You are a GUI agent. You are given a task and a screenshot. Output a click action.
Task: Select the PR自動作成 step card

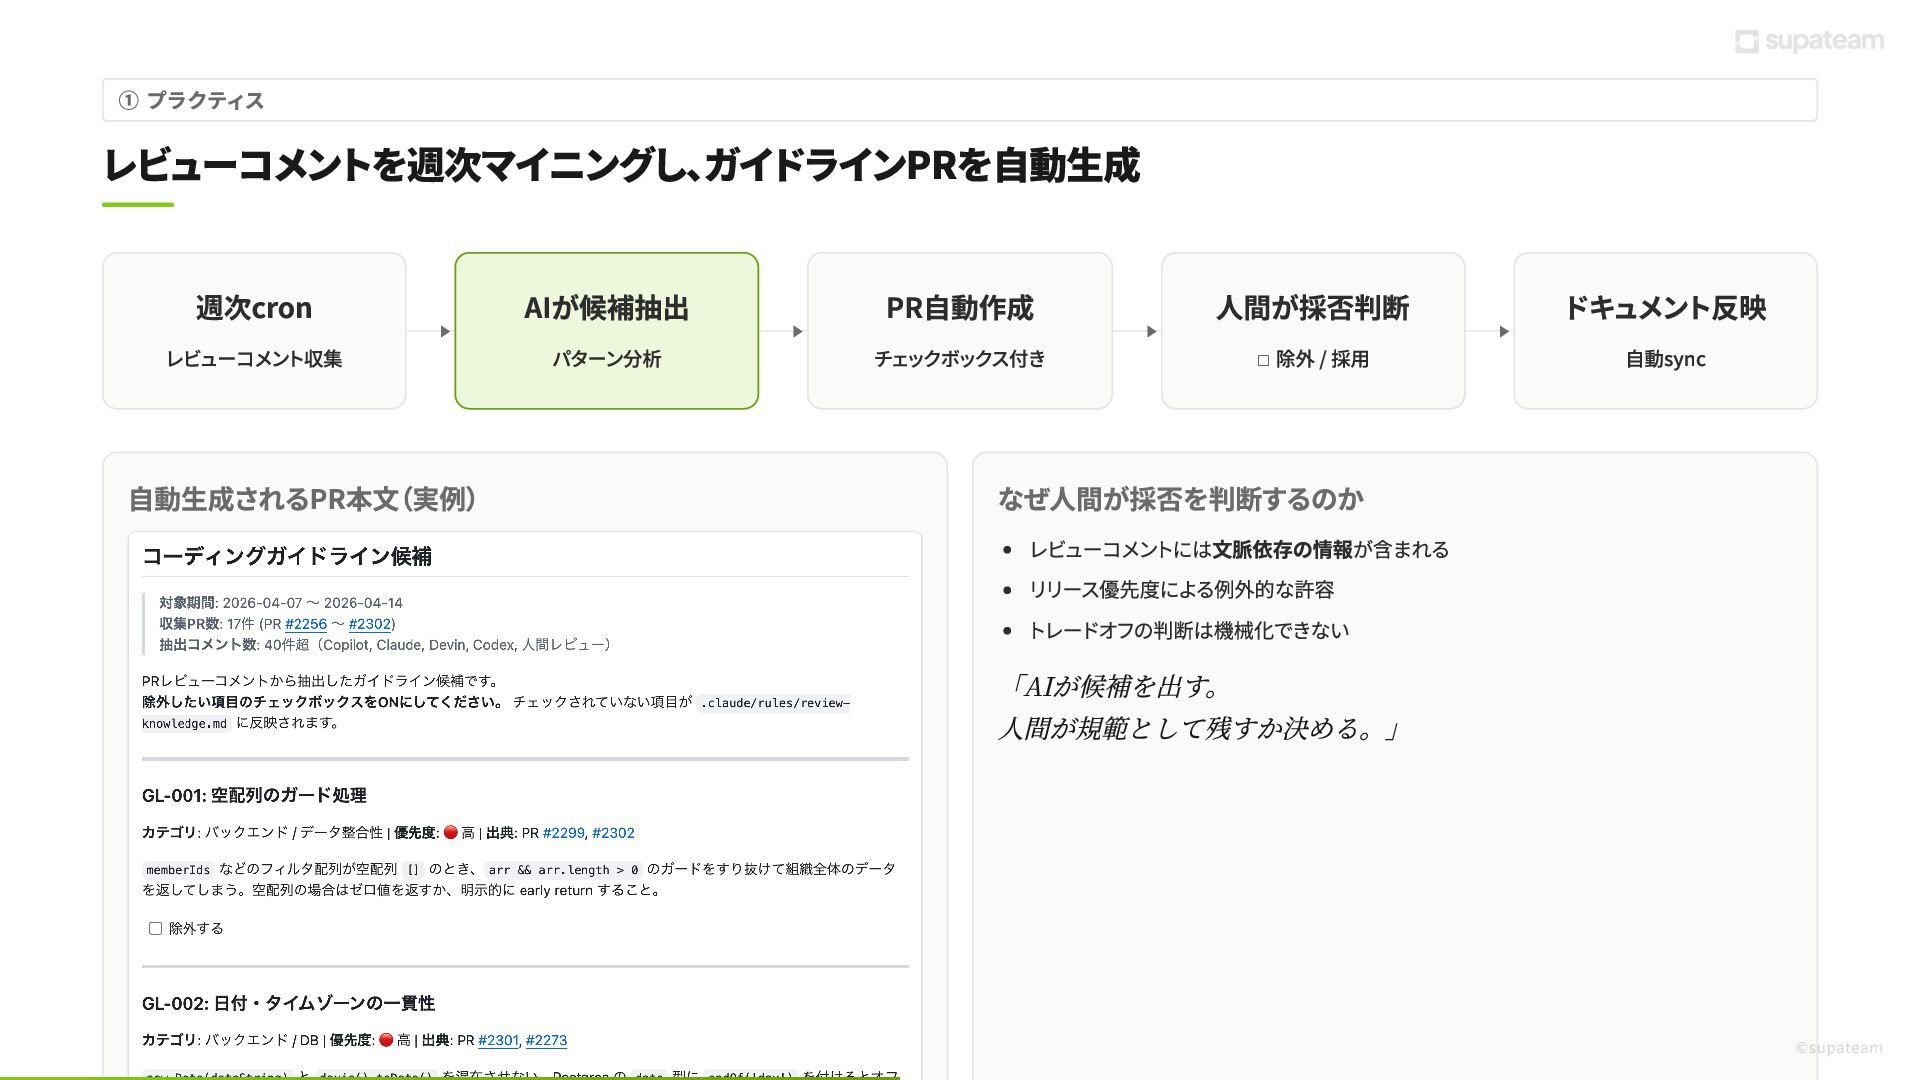(x=959, y=331)
